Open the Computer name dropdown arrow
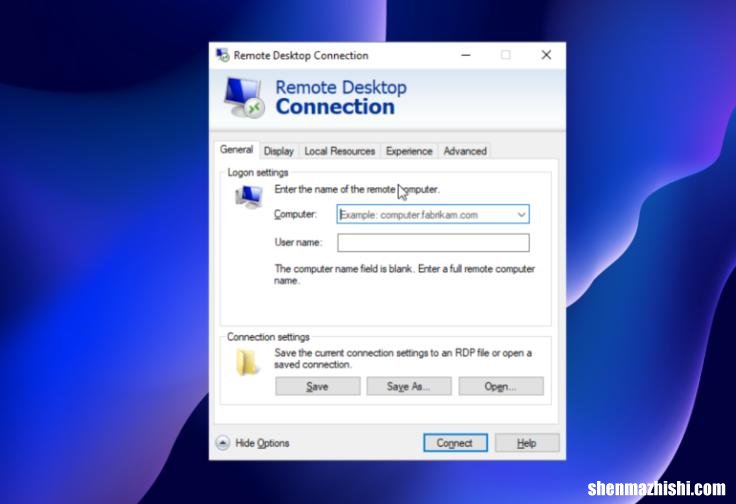 pos(521,214)
